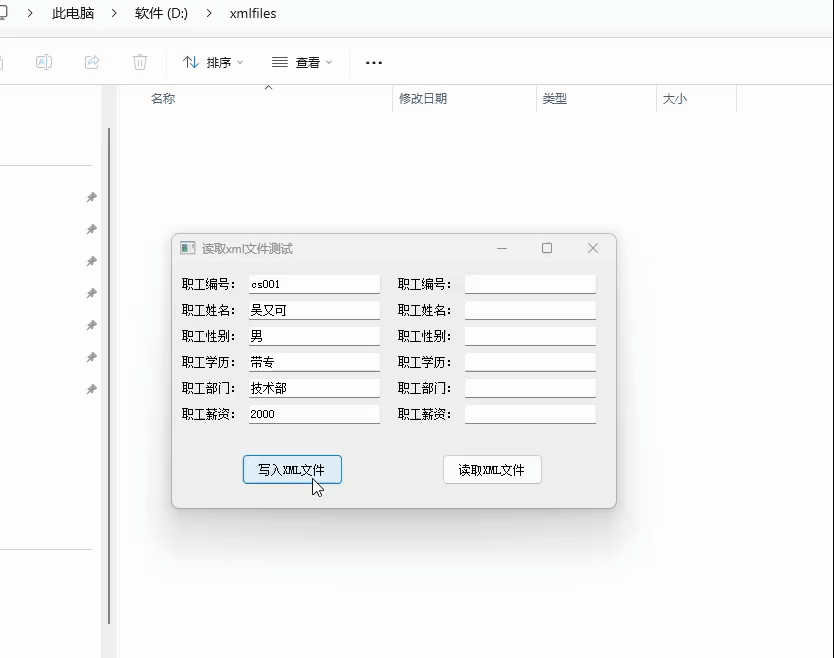Click the rename icon in Explorer toolbar

coord(44,62)
